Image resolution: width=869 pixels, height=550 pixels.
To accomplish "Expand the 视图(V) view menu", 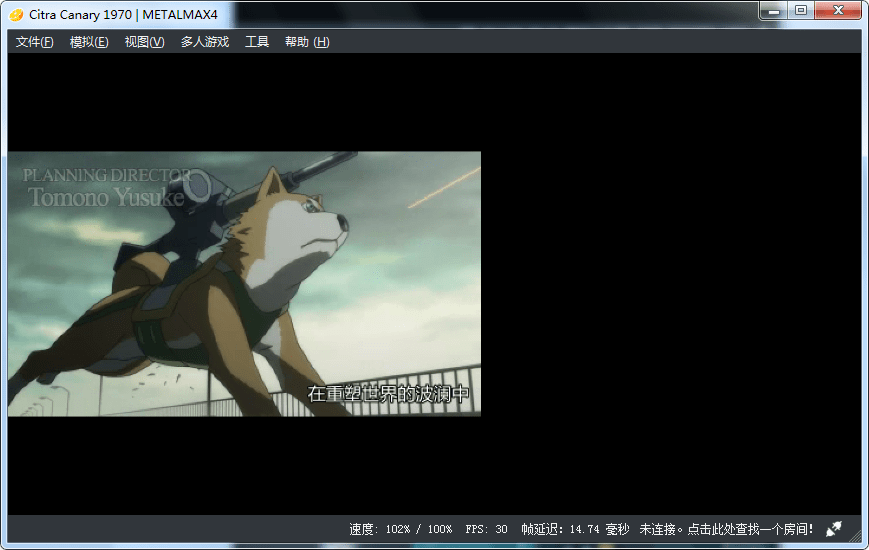I will tap(144, 42).
